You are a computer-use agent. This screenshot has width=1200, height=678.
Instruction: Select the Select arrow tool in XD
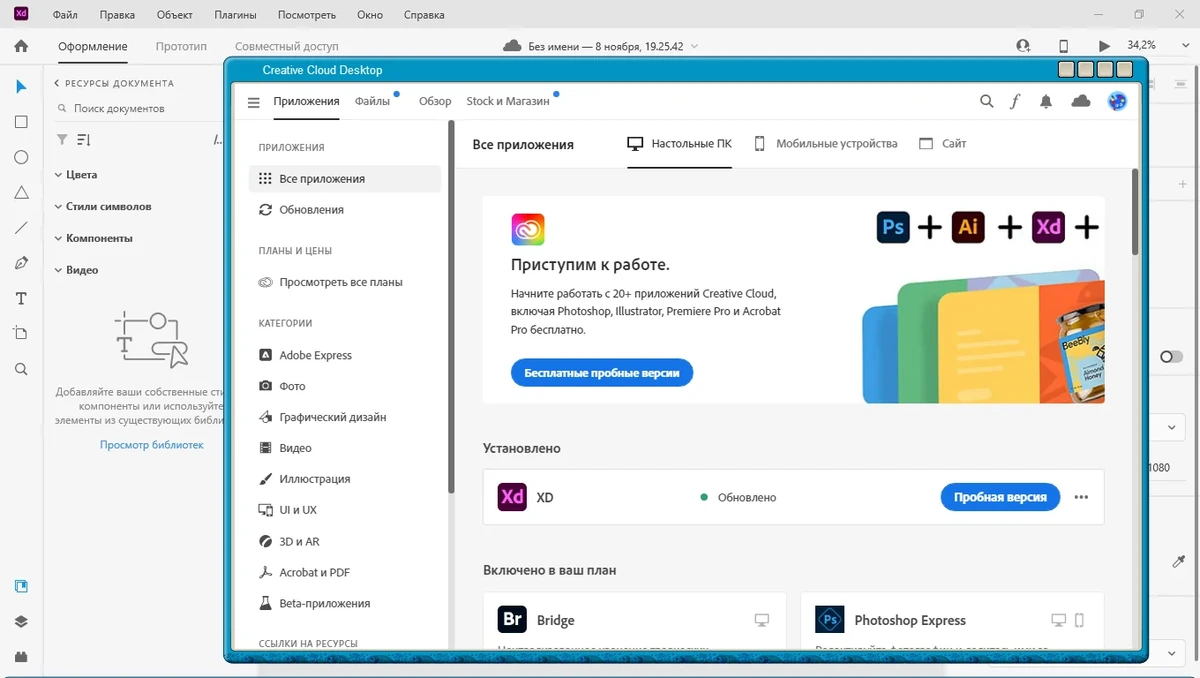coord(21,87)
